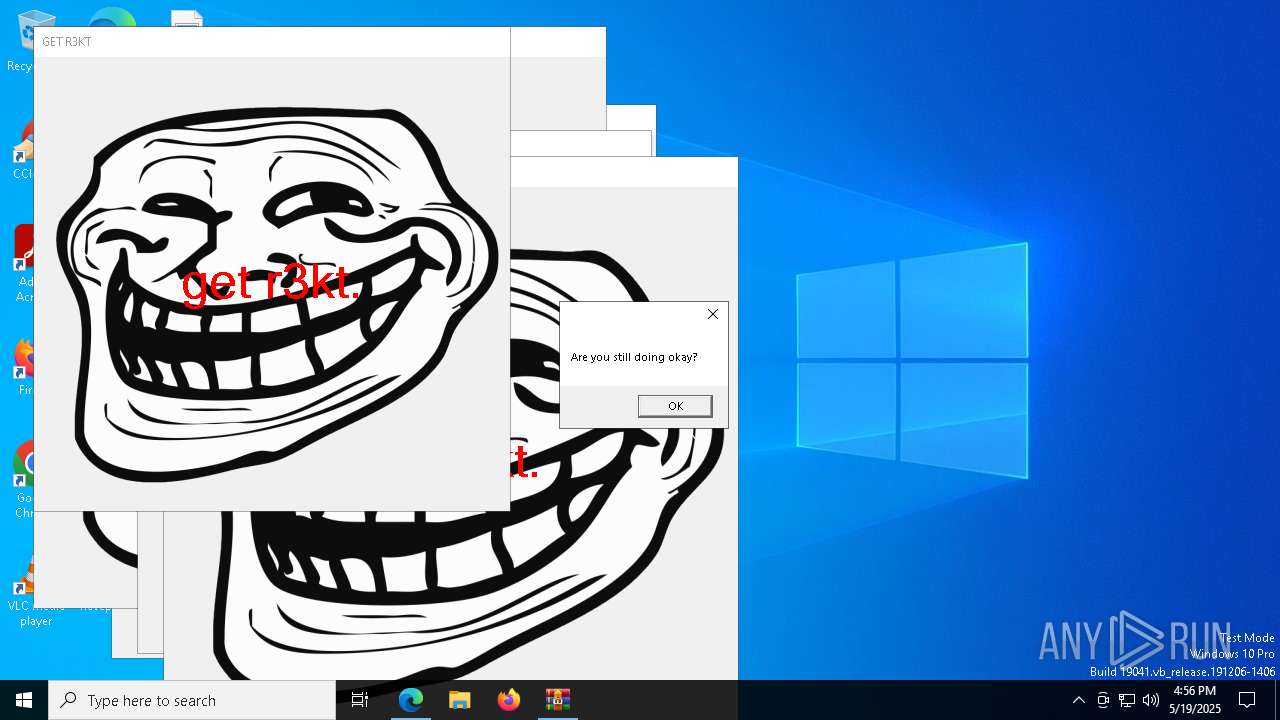Click the taskbar search box

(192, 700)
